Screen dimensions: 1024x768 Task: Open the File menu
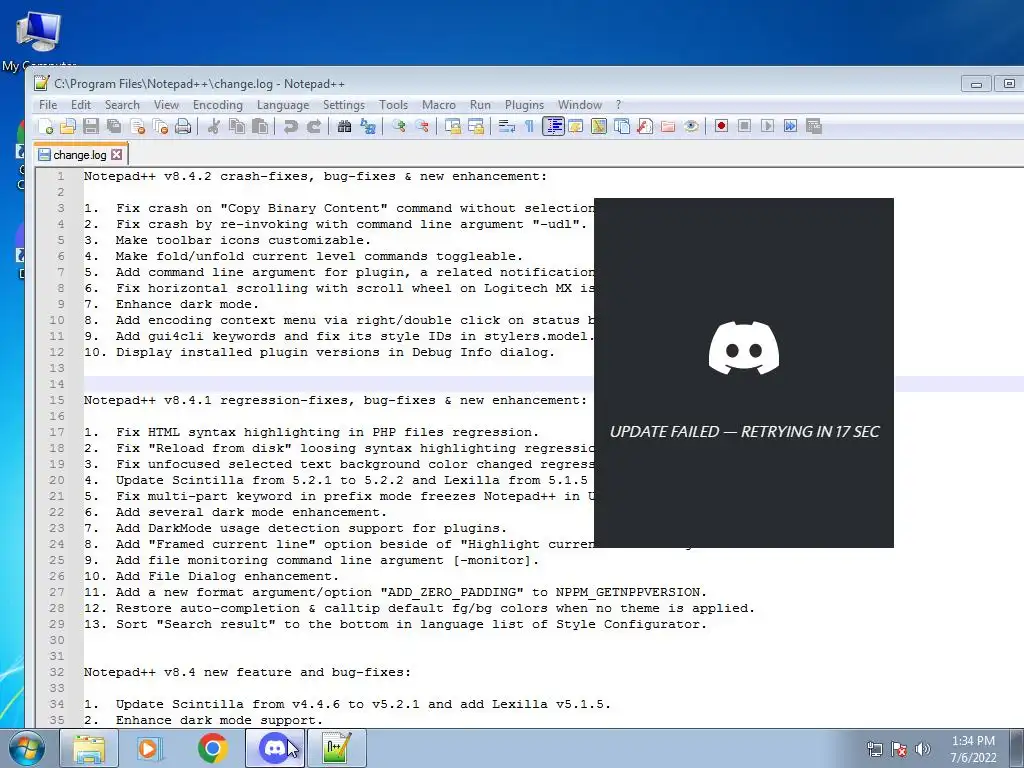point(48,105)
